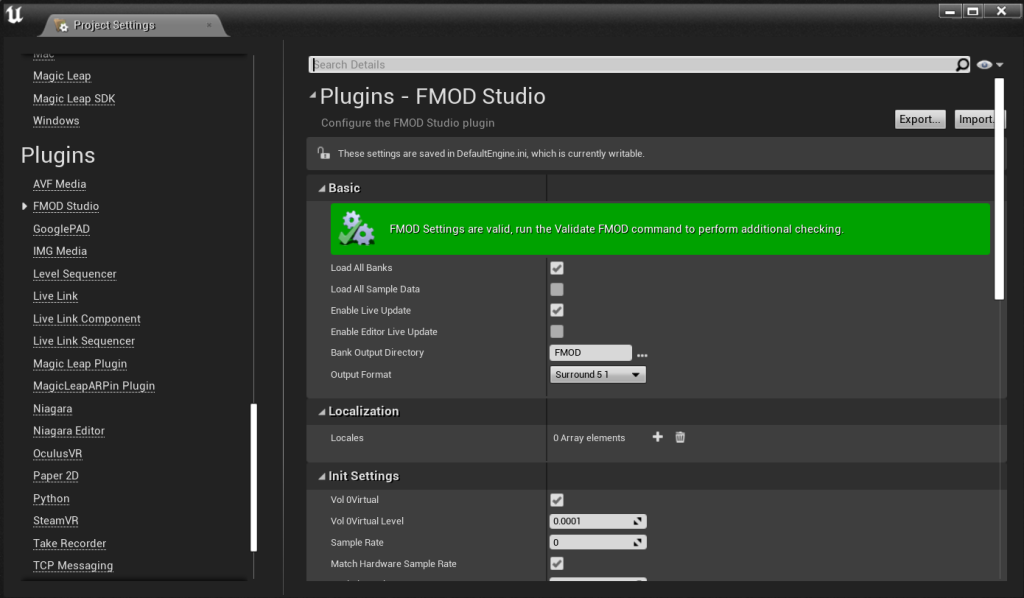Disable Enable Live Update checkbox

557,310
